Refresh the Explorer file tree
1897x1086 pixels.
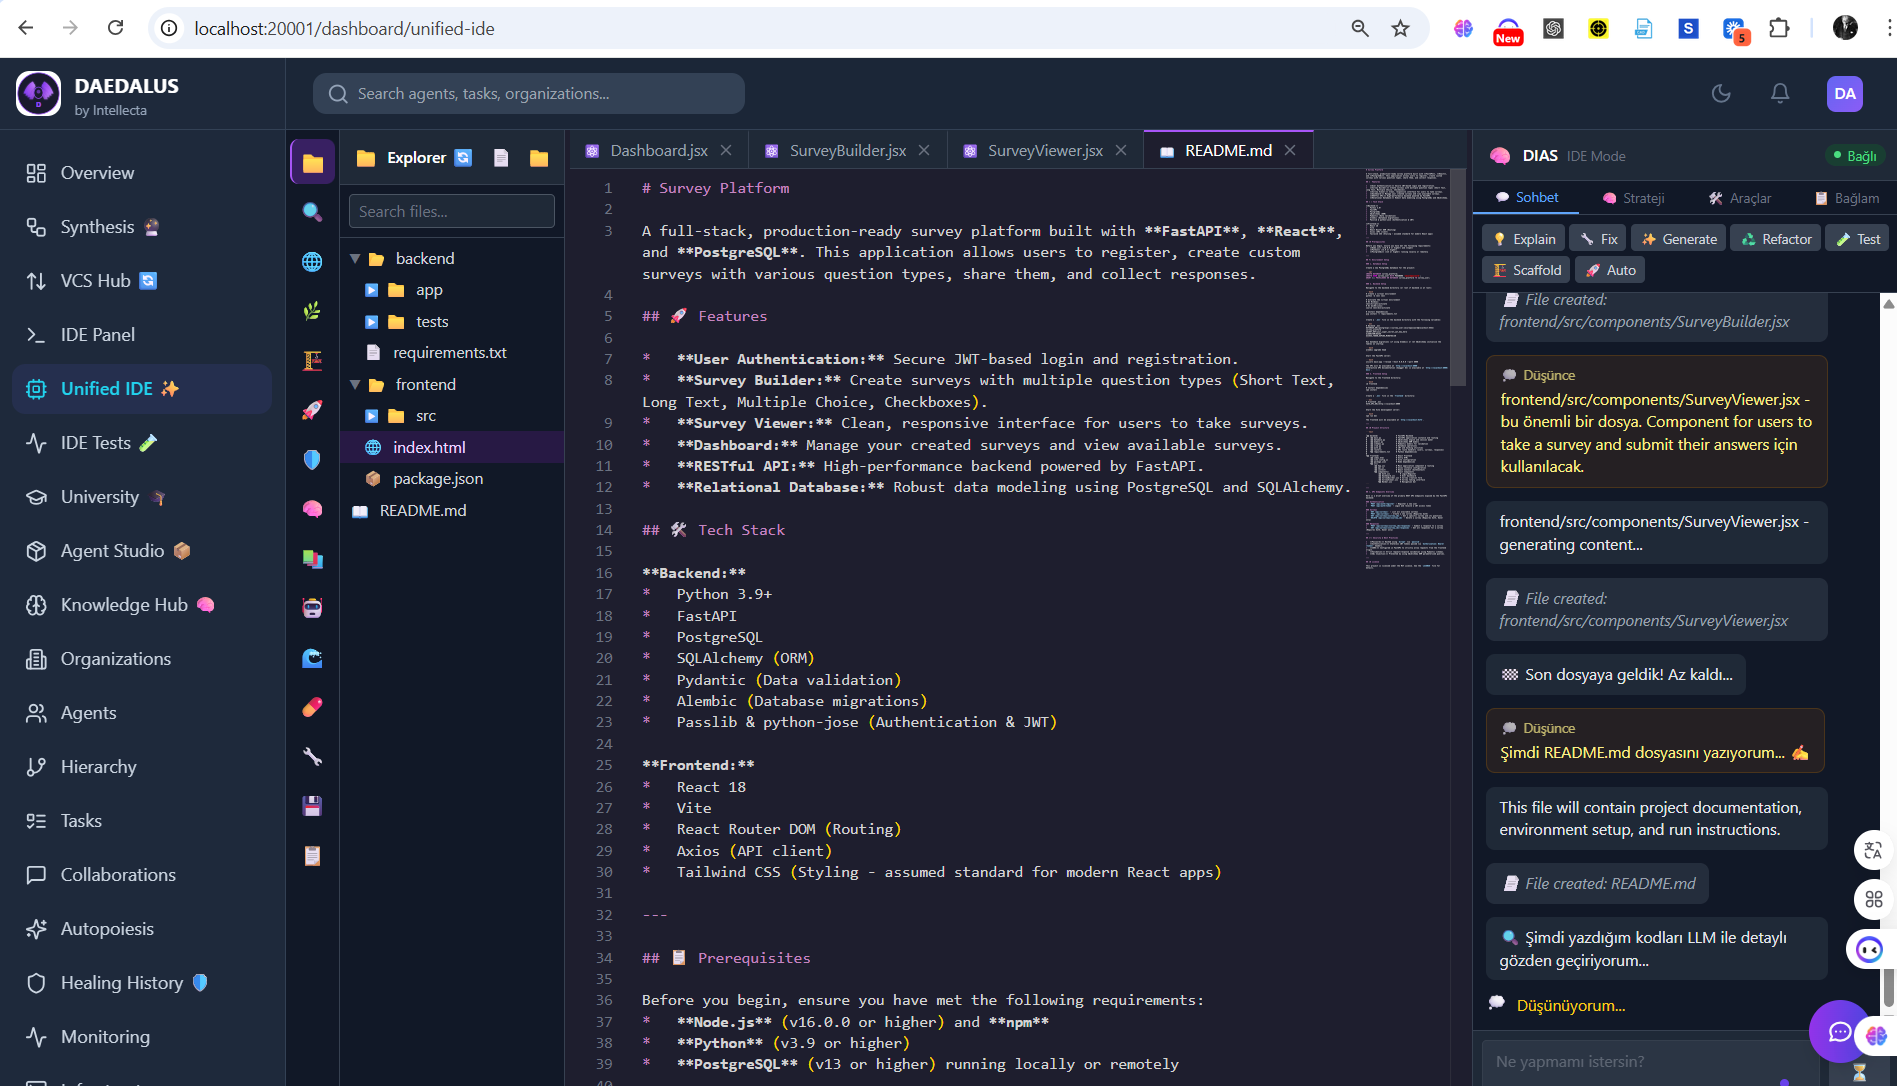tap(463, 157)
